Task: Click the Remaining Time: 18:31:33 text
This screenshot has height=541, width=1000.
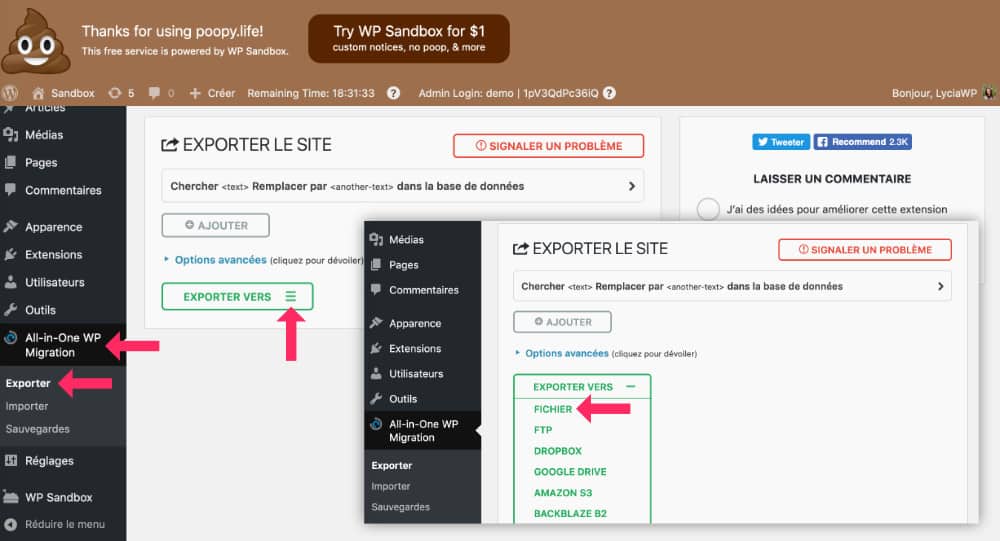Action: pyautogui.click(x=311, y=93)
